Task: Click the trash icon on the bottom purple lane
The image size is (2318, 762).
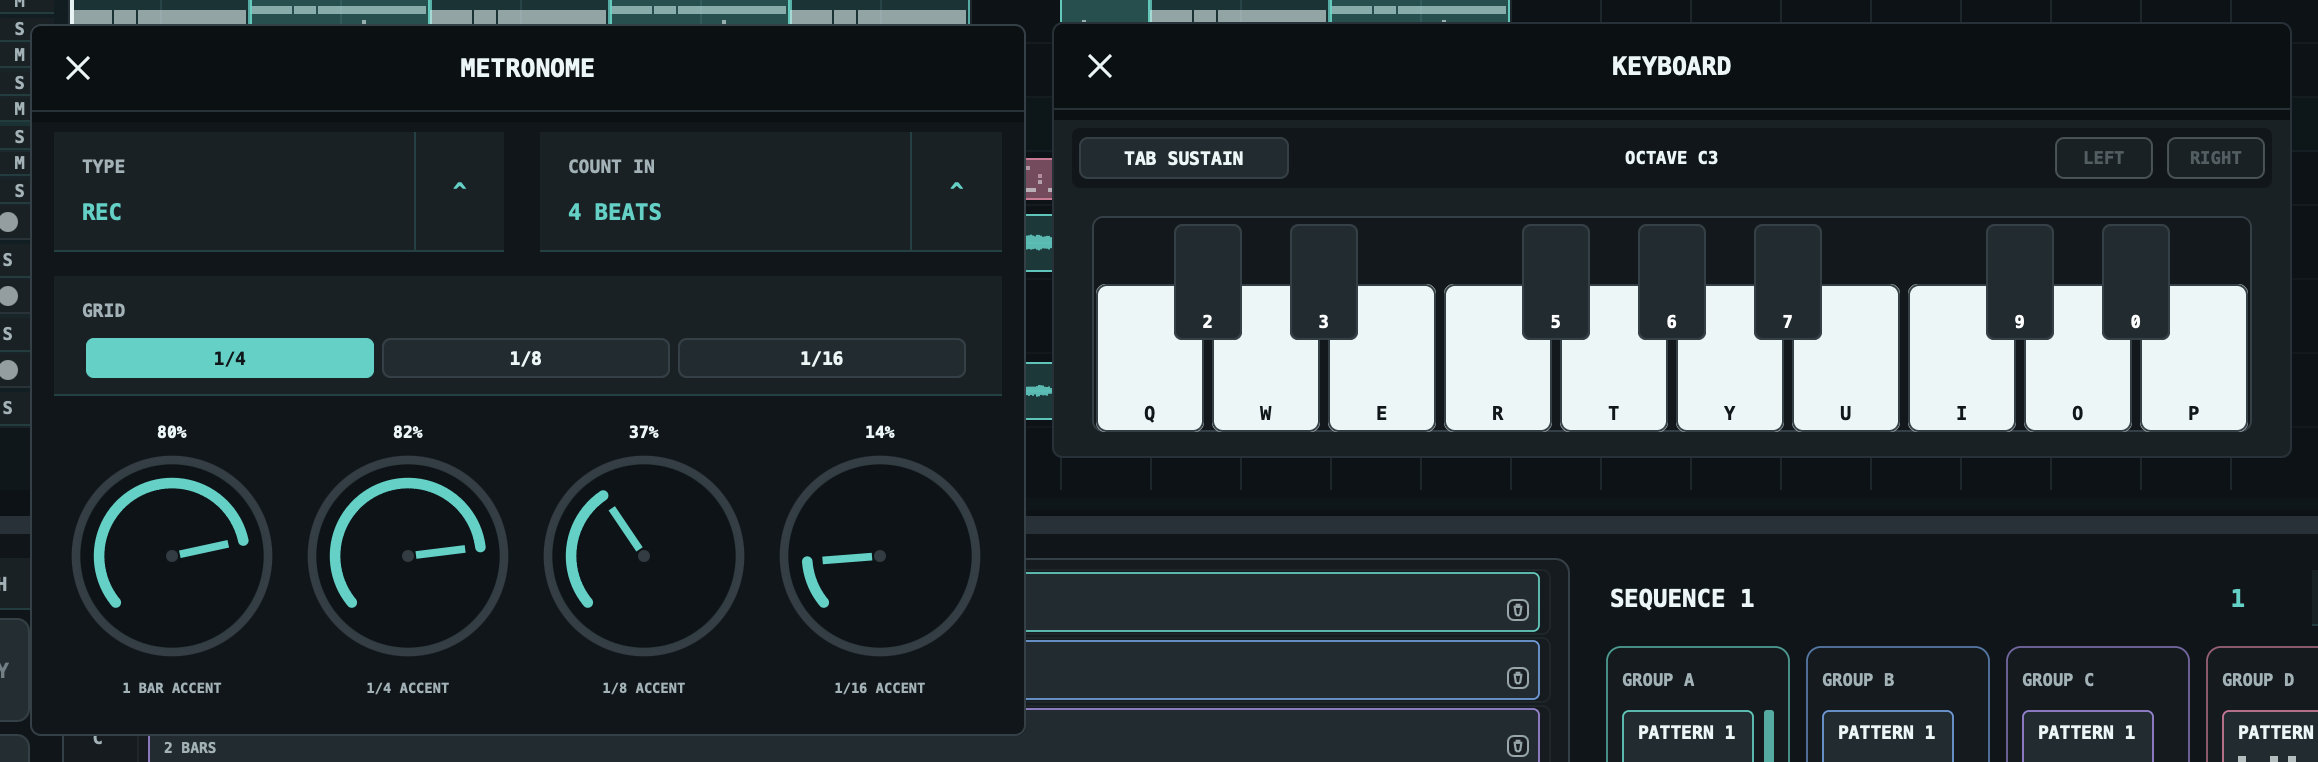Action: [1518, 746]
